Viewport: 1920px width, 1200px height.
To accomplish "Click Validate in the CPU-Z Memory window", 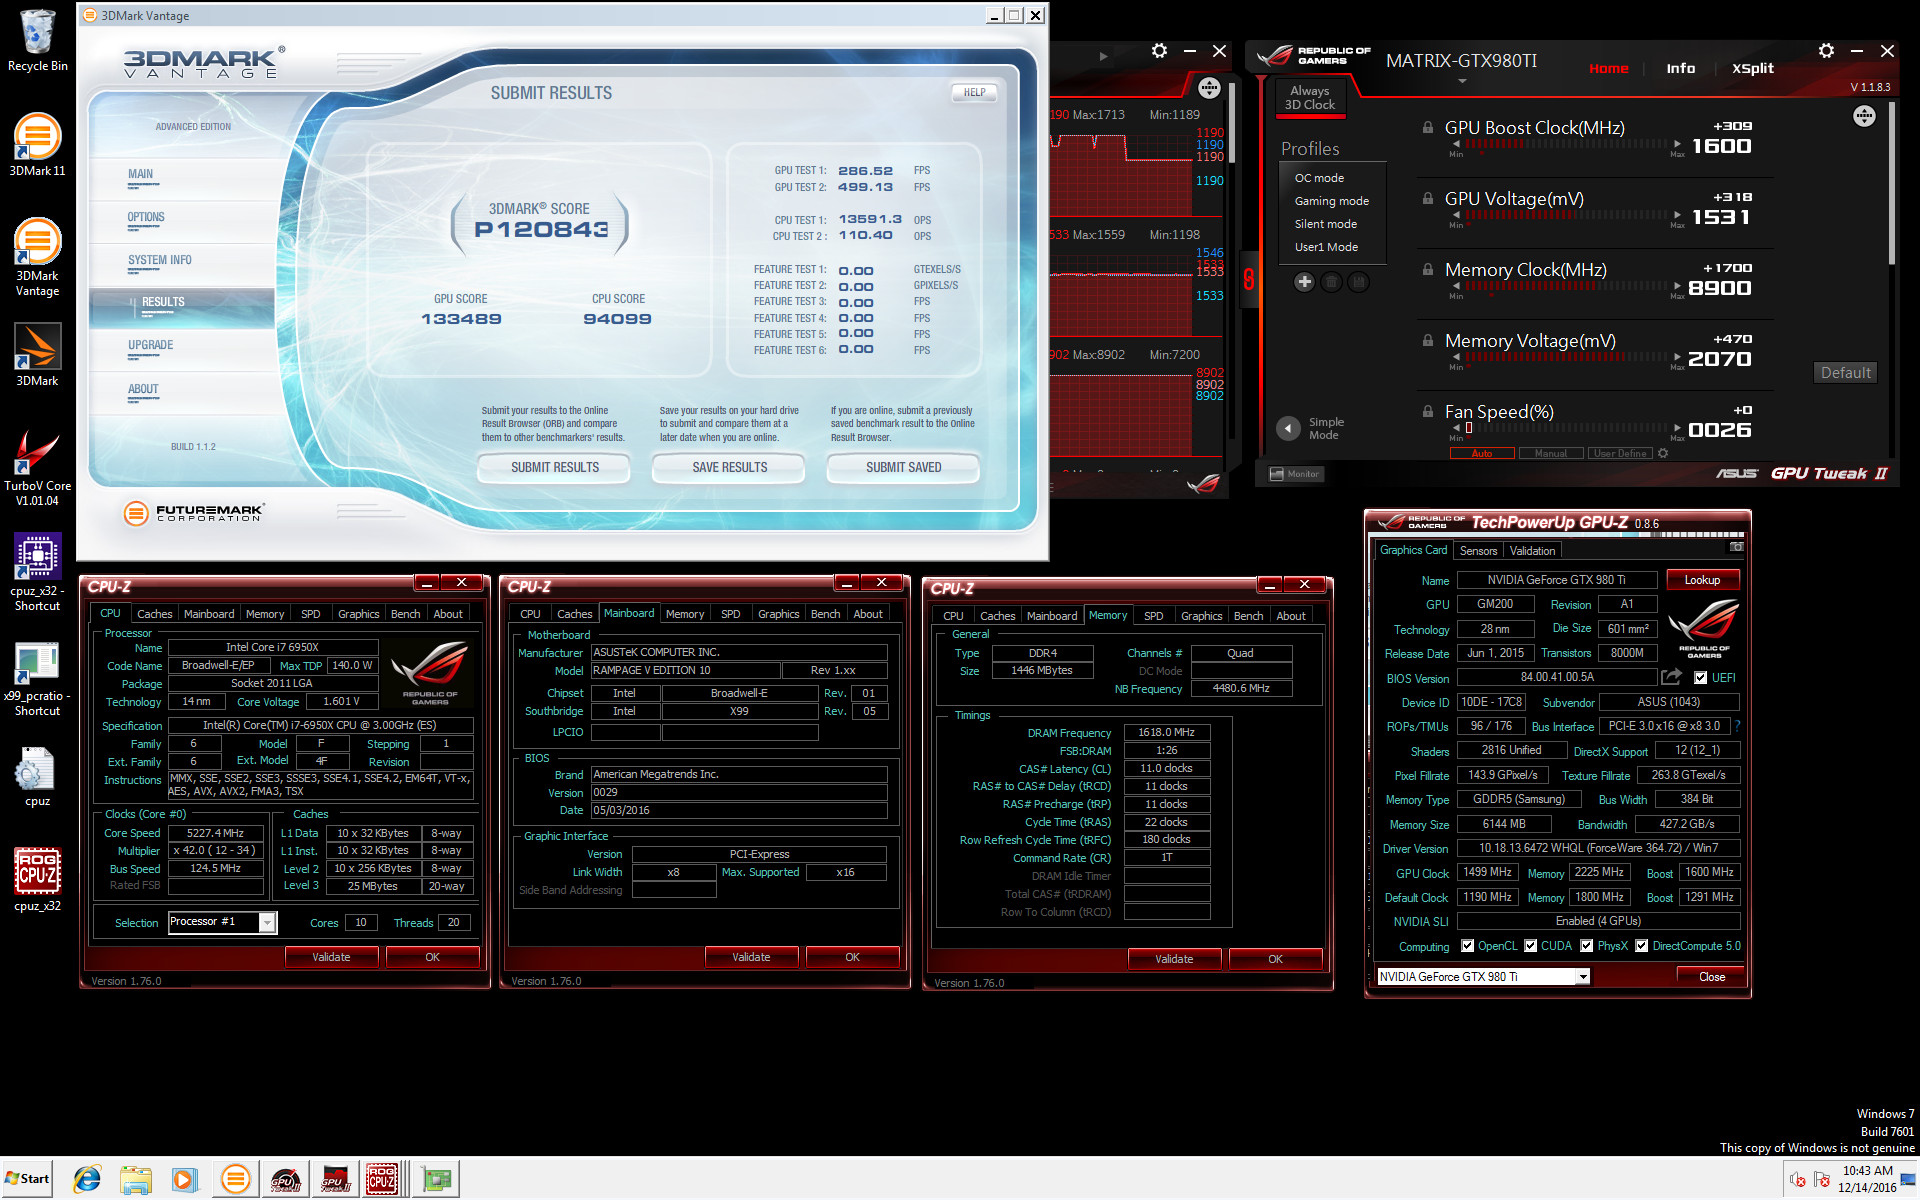I will point(1174,958).
